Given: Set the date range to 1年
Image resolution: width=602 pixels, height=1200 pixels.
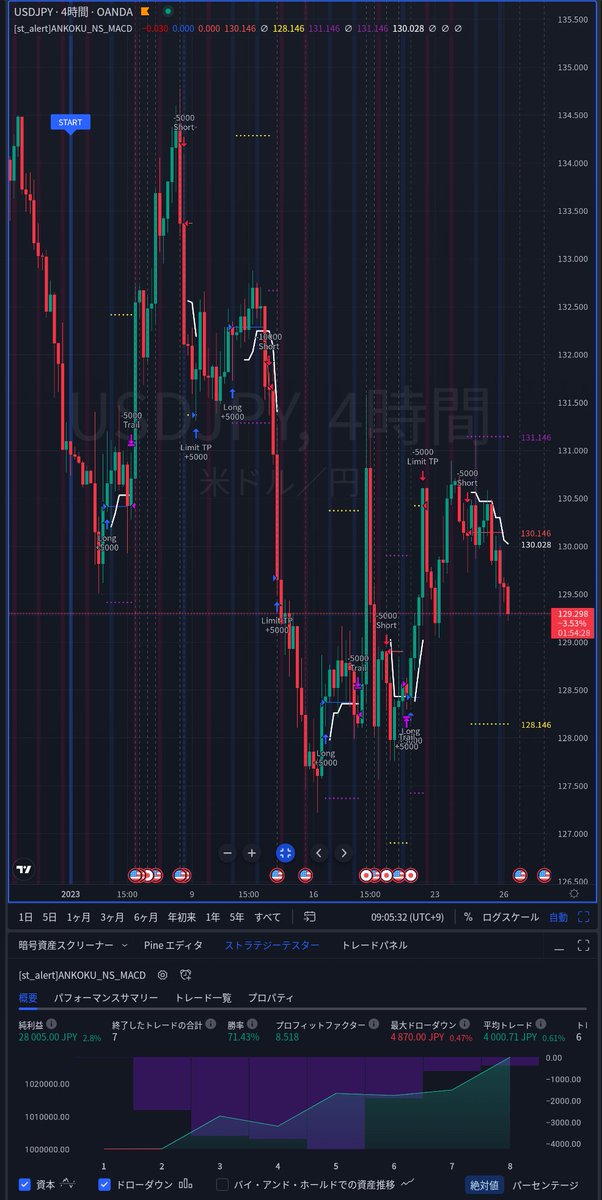Looking at the screenshot, I should [213, 917].
